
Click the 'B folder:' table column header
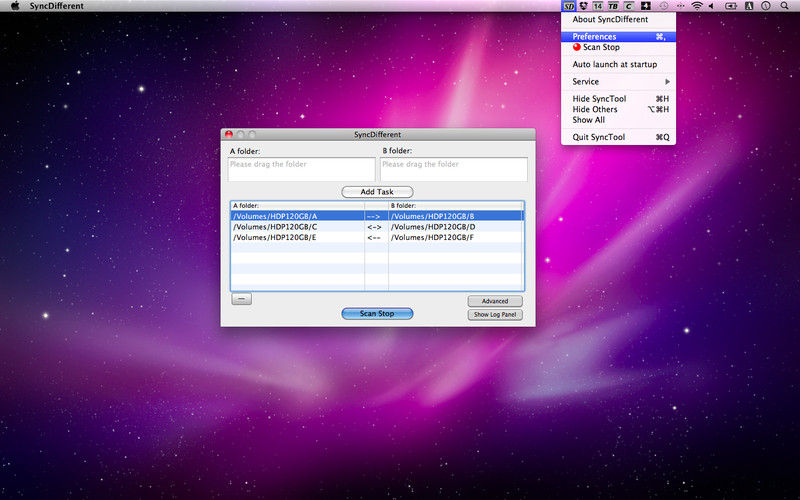click(x=456, y=206)
